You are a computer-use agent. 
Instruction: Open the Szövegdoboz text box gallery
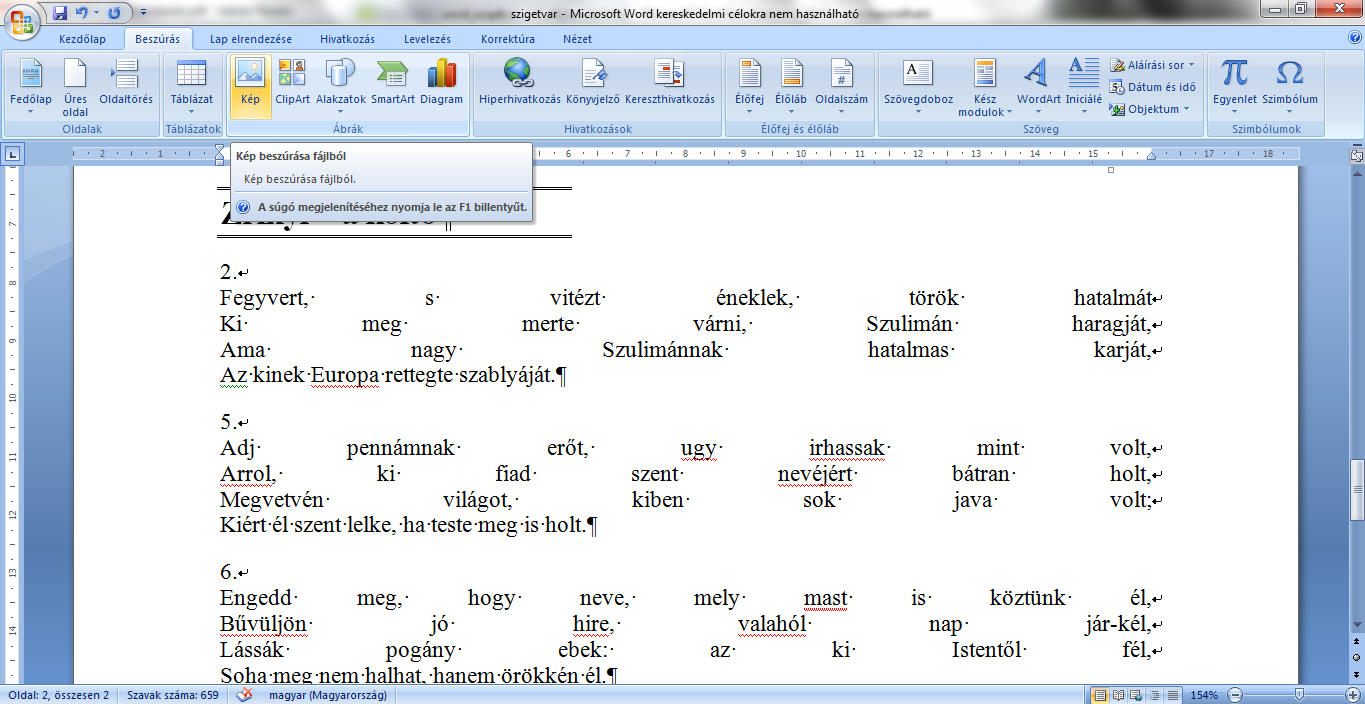[918, 87]
